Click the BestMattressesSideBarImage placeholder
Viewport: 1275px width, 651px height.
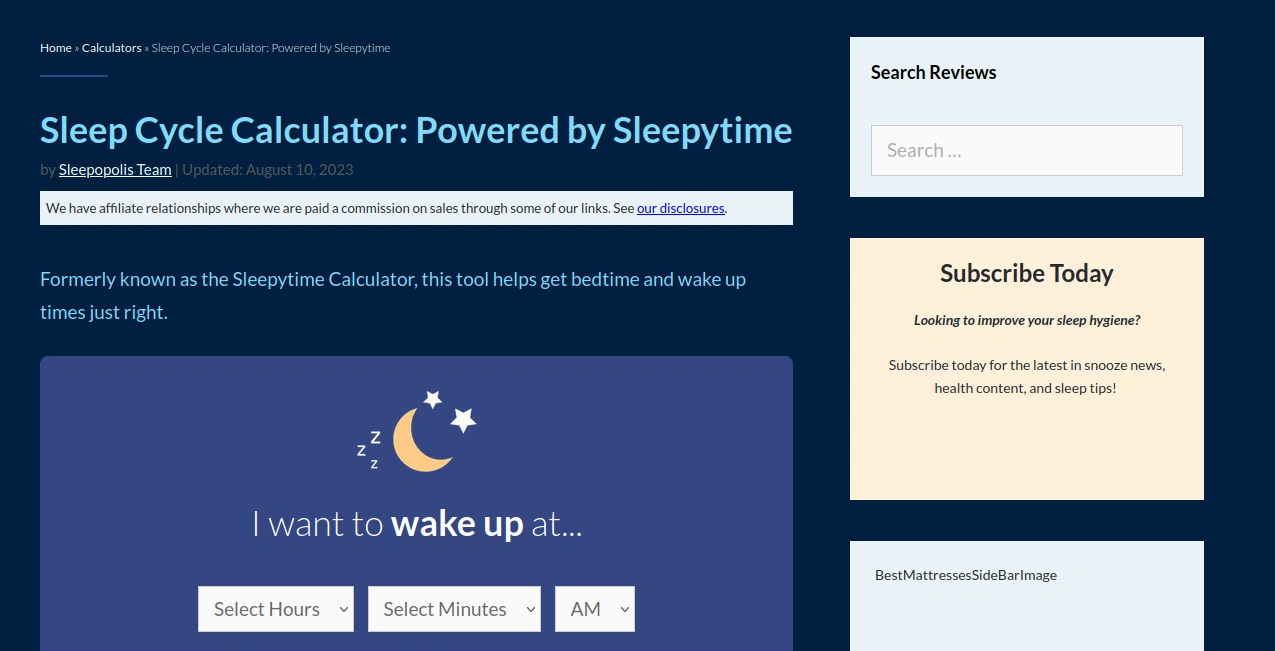(x=965, y=575)
